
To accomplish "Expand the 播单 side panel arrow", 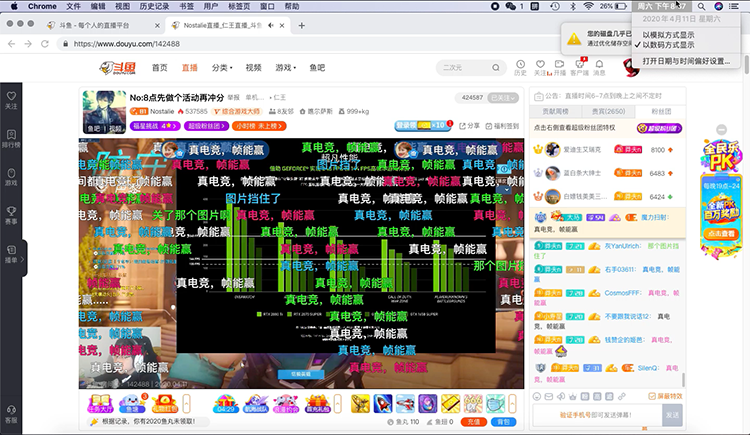I will (x=22, y=259).
